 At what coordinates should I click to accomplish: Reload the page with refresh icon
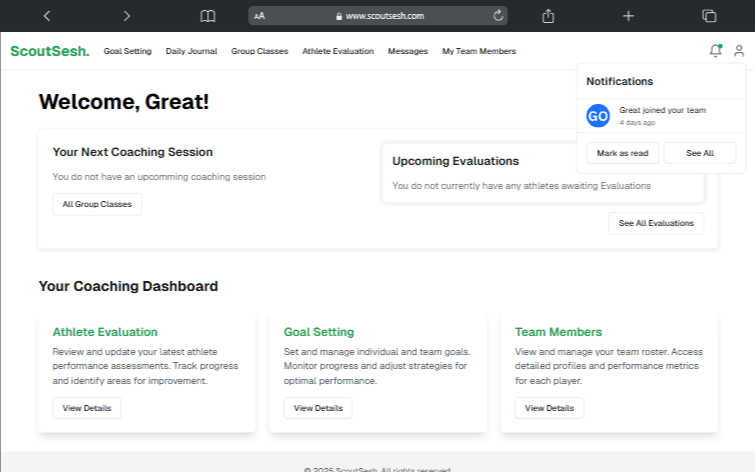click(x=498, y=16)
